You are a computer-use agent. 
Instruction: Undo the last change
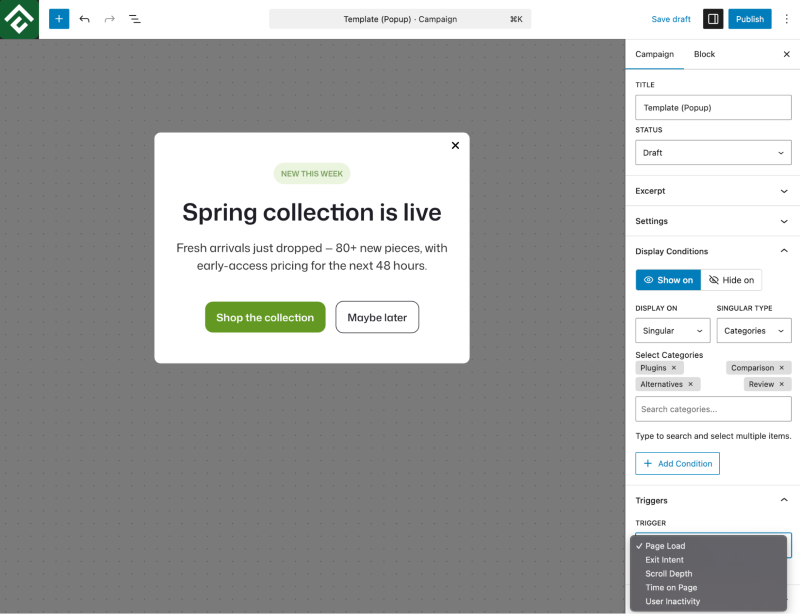[x=85, y=19]
